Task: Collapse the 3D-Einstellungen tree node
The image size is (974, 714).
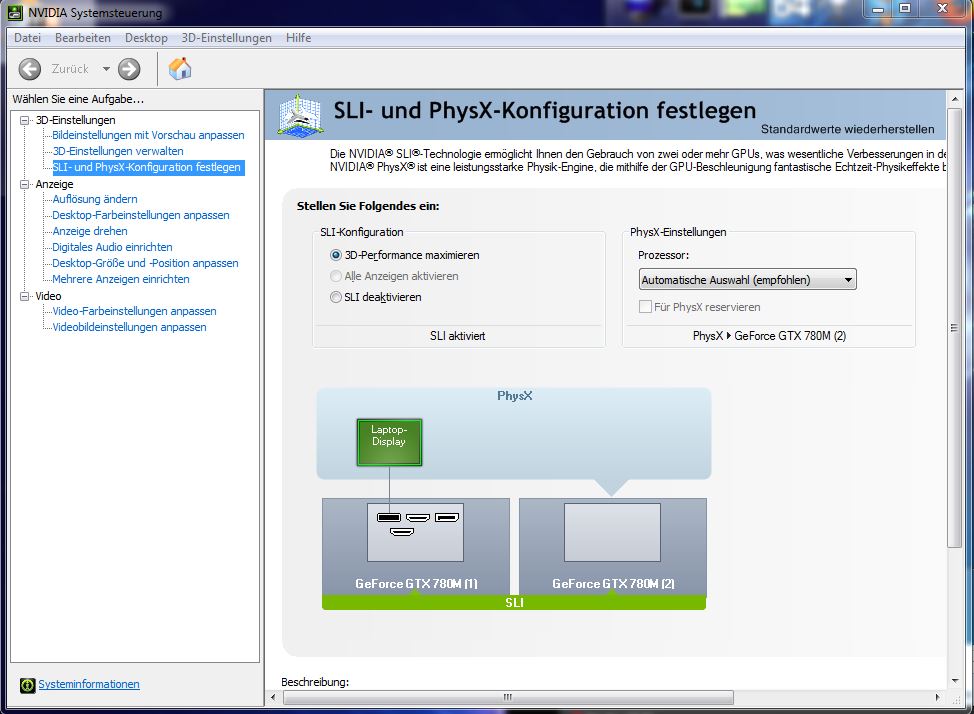Action: pos(24,121)
